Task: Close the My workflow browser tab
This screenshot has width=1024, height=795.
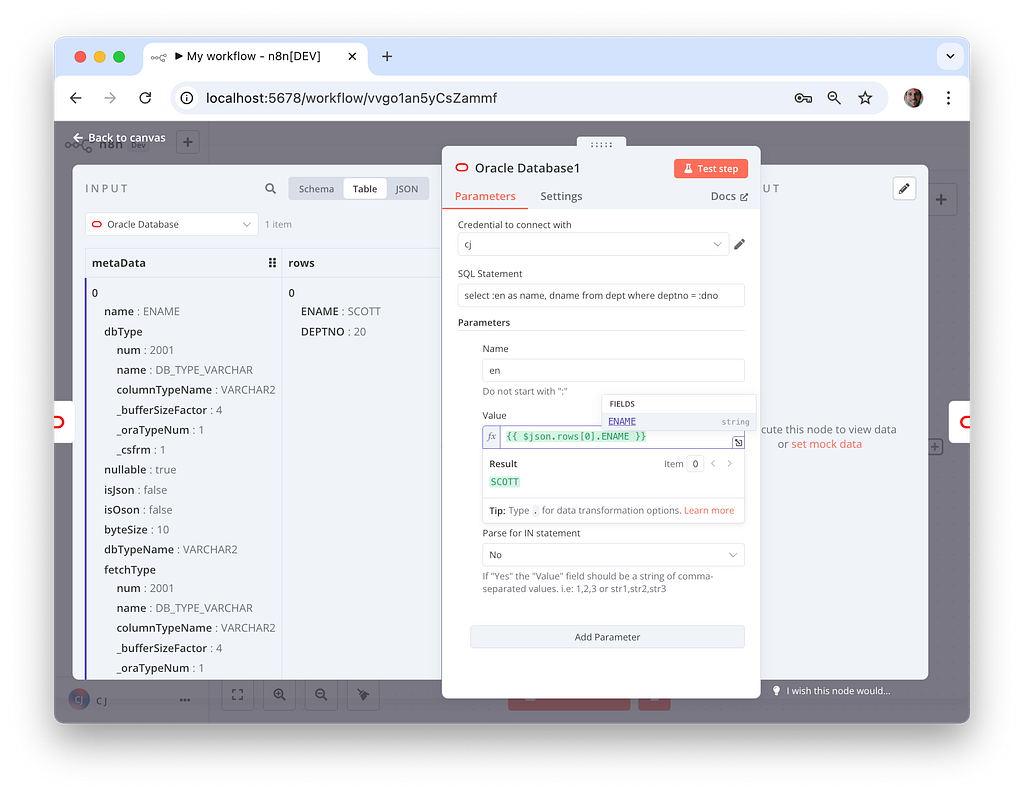Action: [x=352, y=57]
